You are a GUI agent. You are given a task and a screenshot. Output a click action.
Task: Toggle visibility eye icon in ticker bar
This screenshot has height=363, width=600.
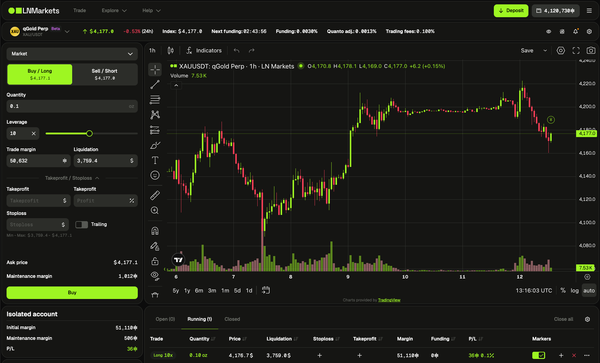[548, 31]
